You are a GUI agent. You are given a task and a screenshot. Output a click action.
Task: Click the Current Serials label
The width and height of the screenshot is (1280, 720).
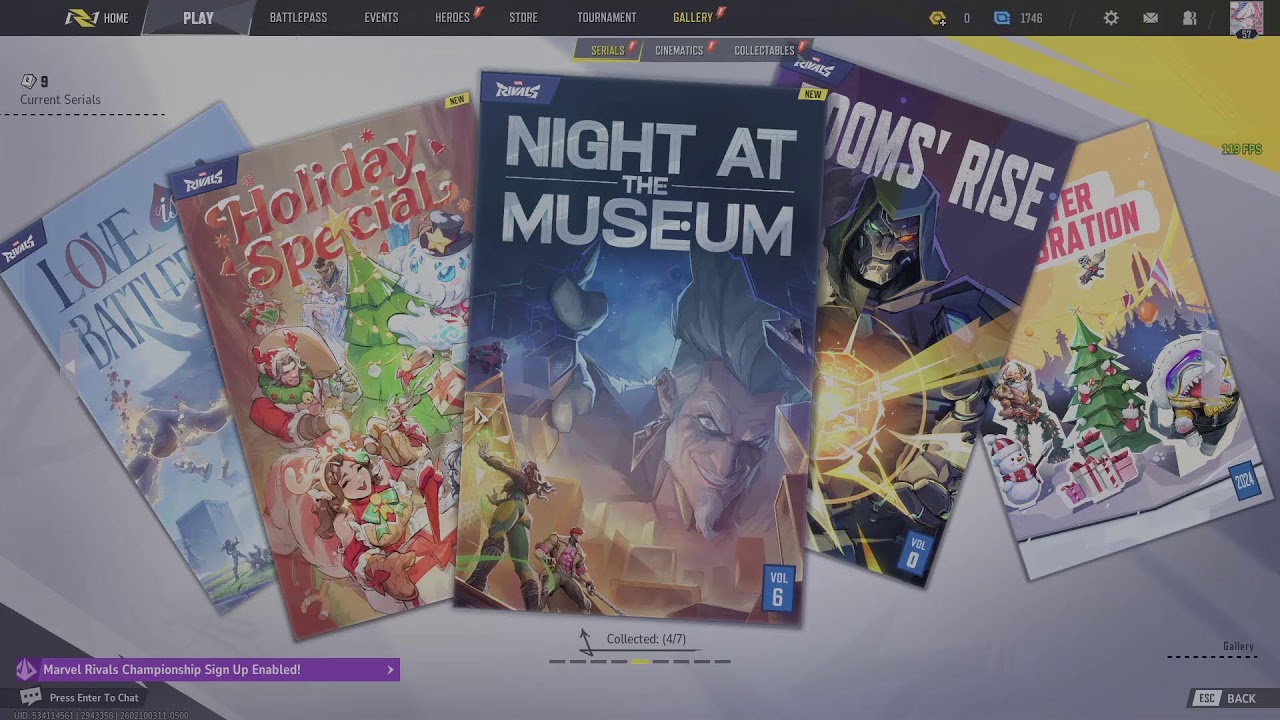point(60,99)
